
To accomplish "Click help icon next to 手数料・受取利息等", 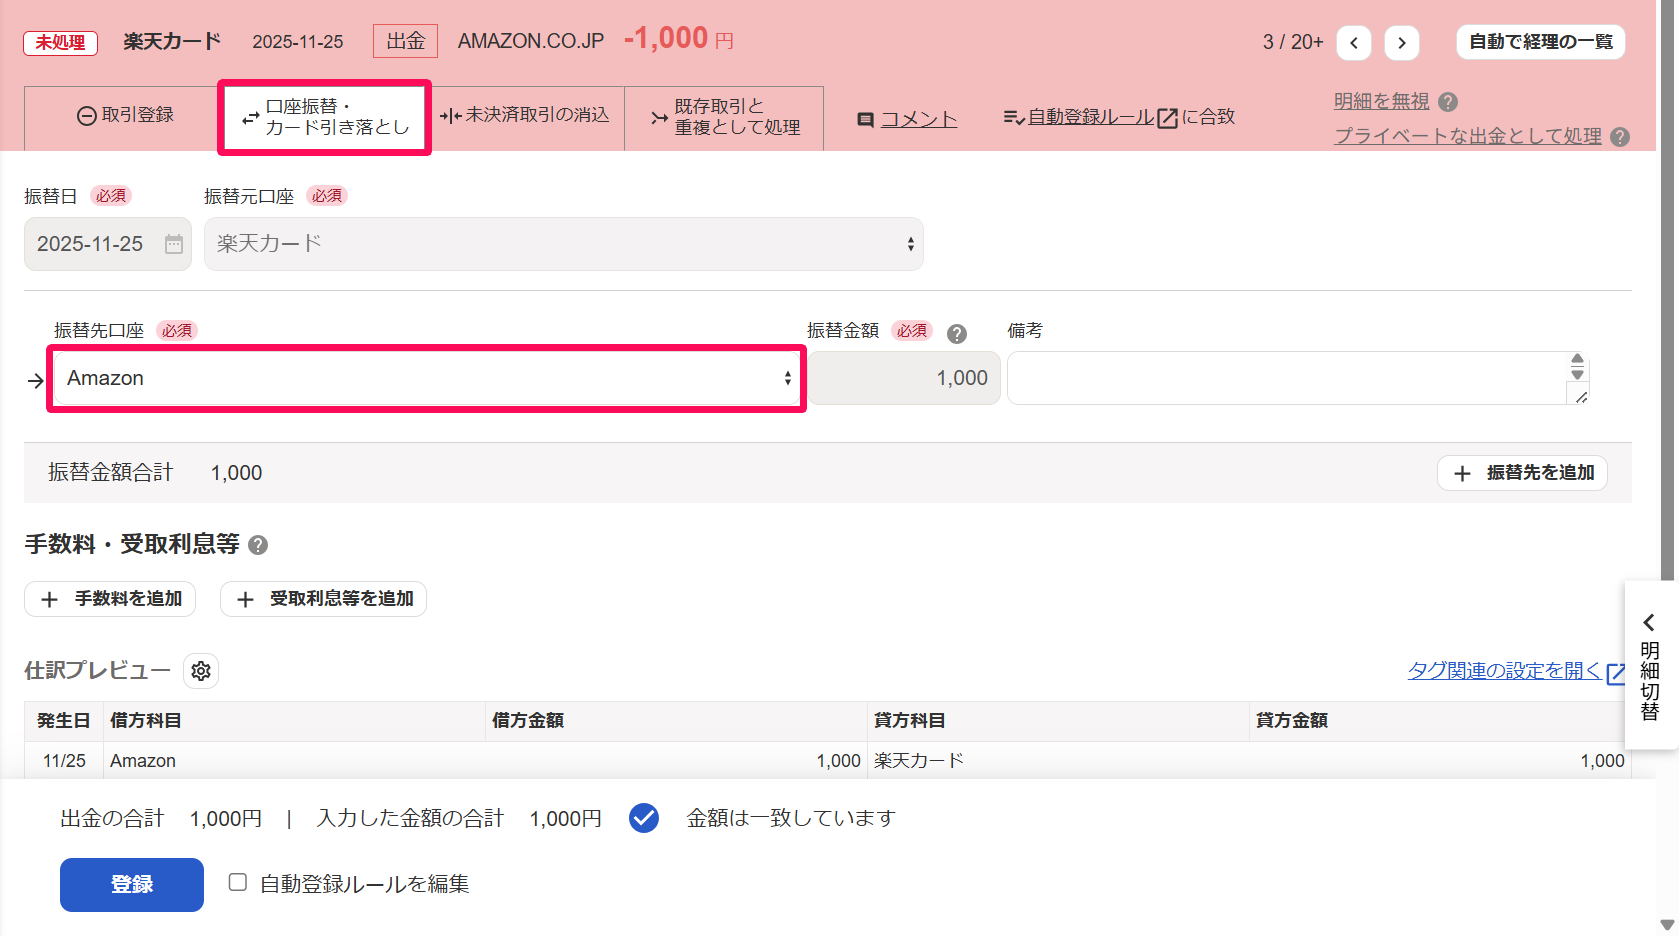I will click(258, 545).
